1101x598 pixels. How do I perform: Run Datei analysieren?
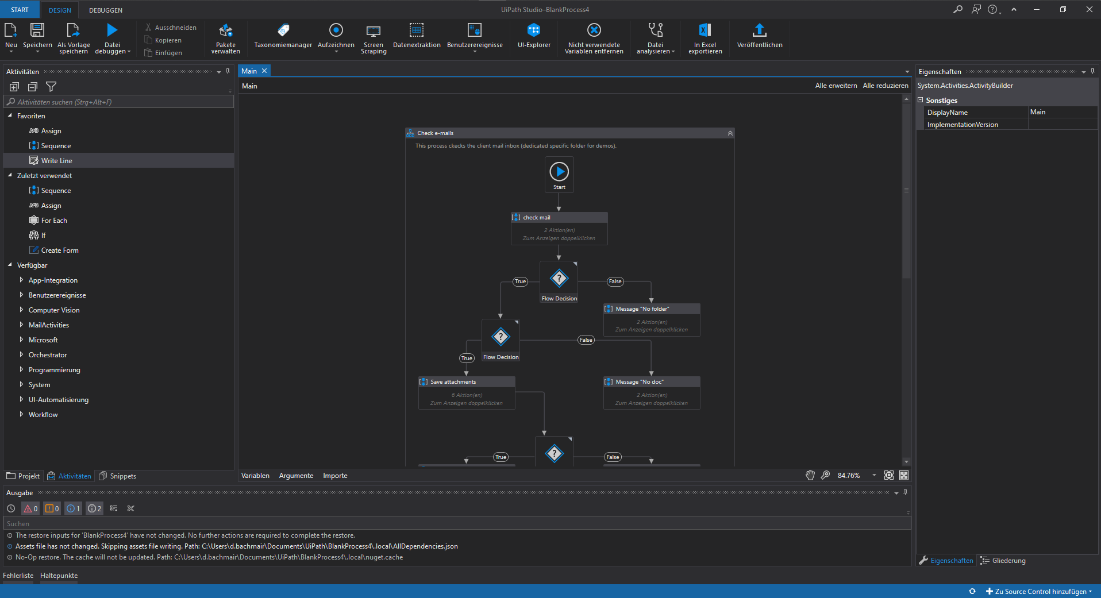tap(655, 39)
